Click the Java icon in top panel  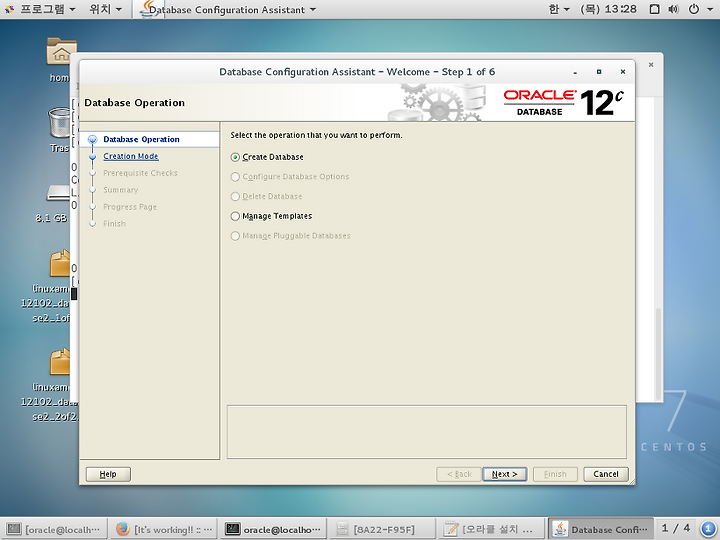coord(149,9)
